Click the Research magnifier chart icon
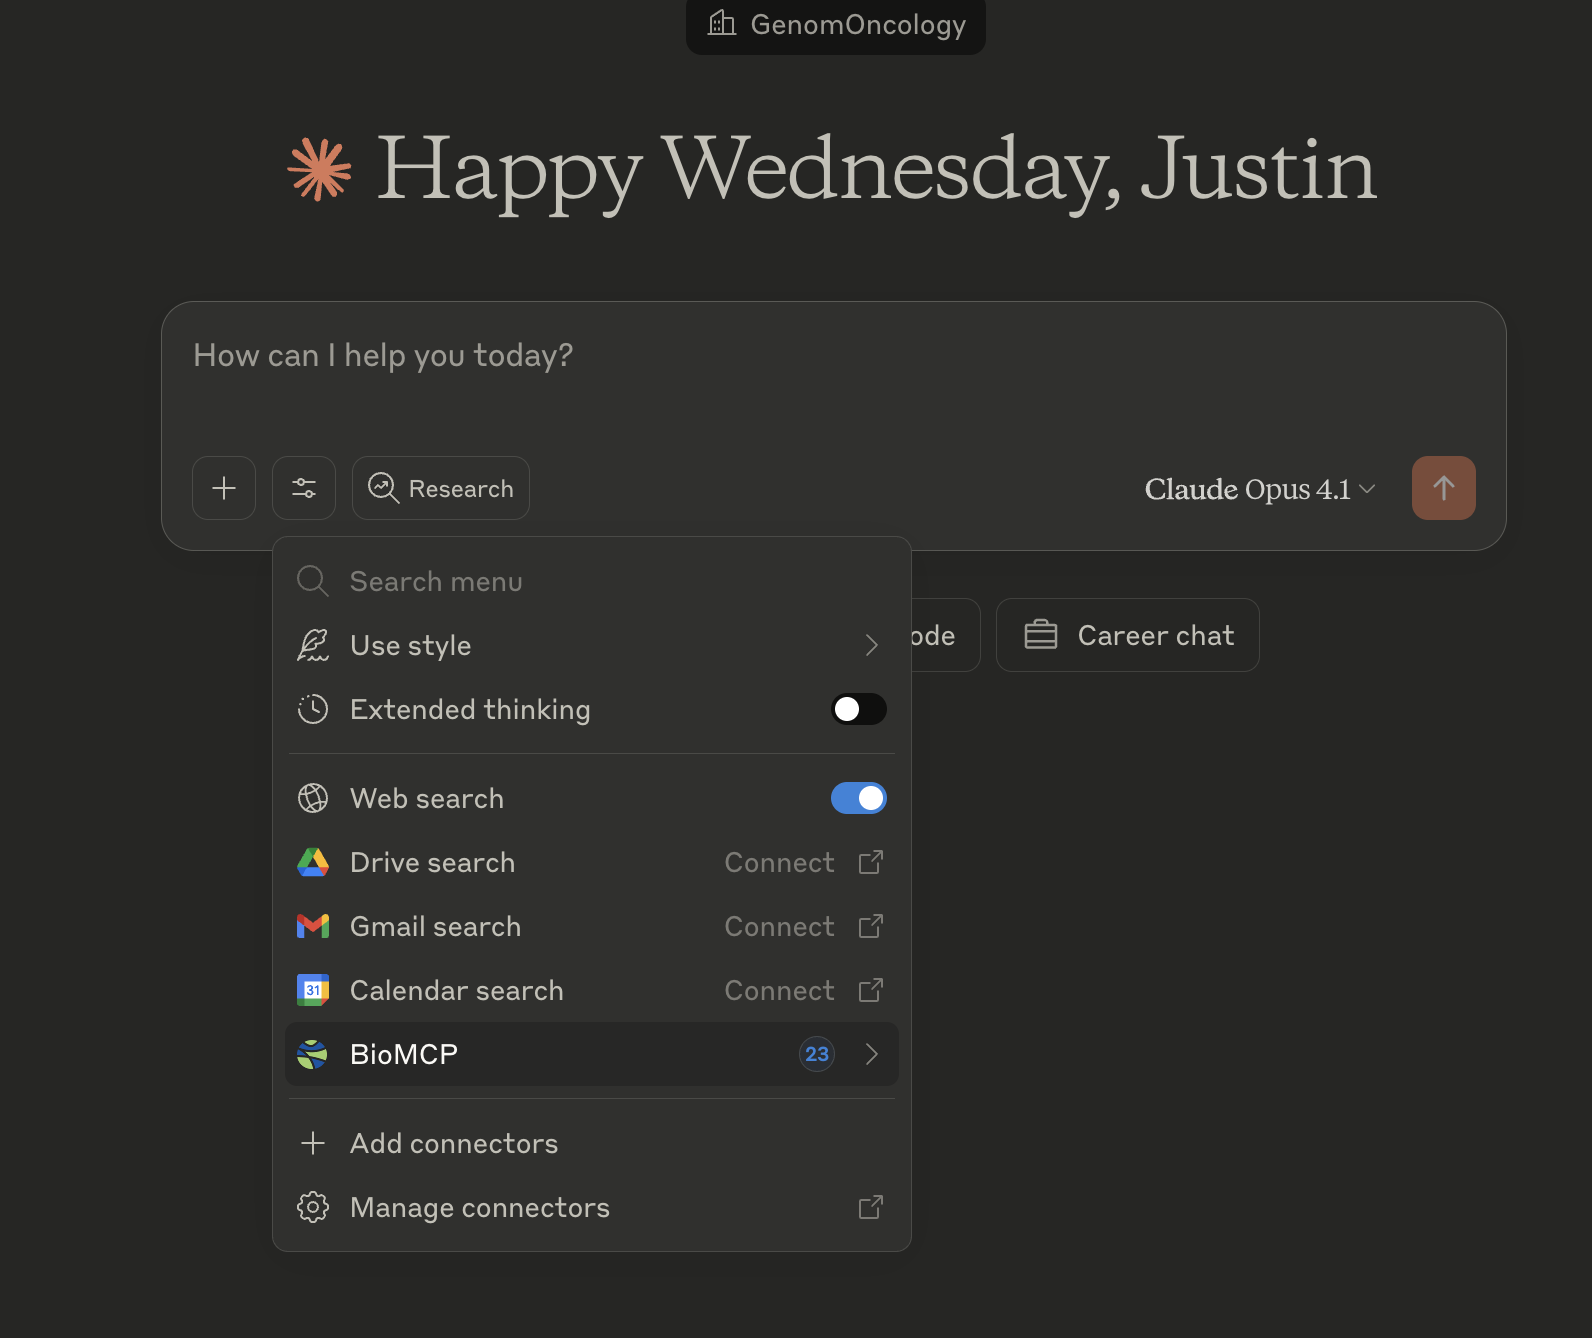The image size is (1592, 1338). pos(384,488)
